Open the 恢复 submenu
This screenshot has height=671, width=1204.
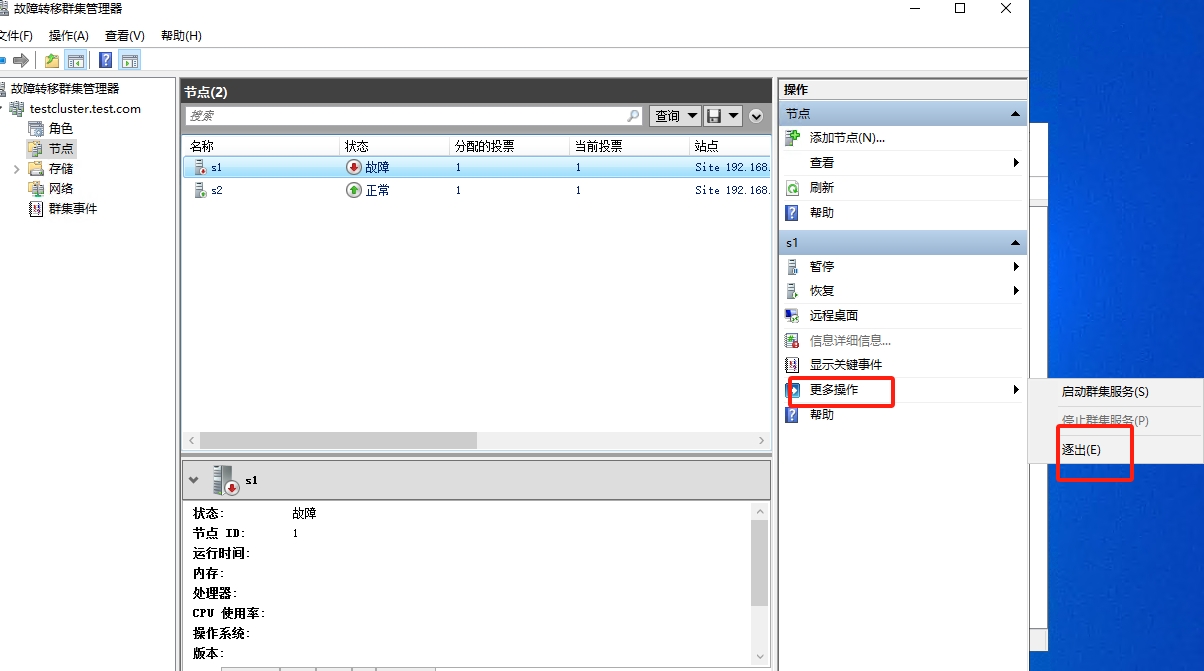(901, 291)
